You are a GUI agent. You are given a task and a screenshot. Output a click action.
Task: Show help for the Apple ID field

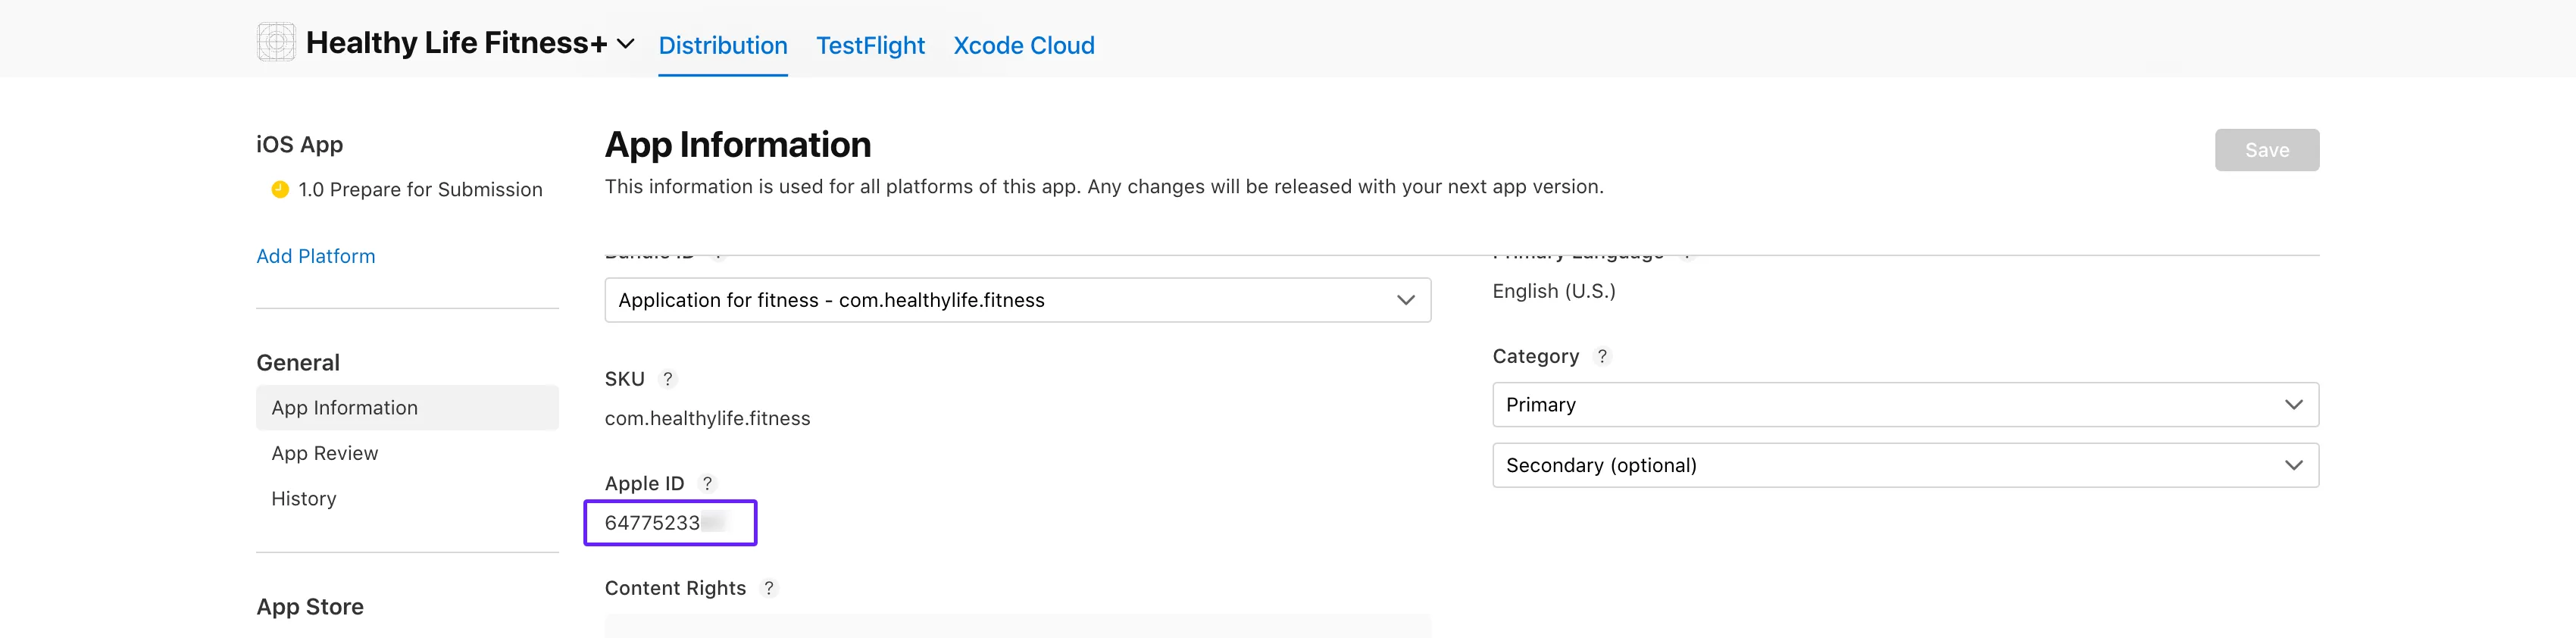point(707,484)
